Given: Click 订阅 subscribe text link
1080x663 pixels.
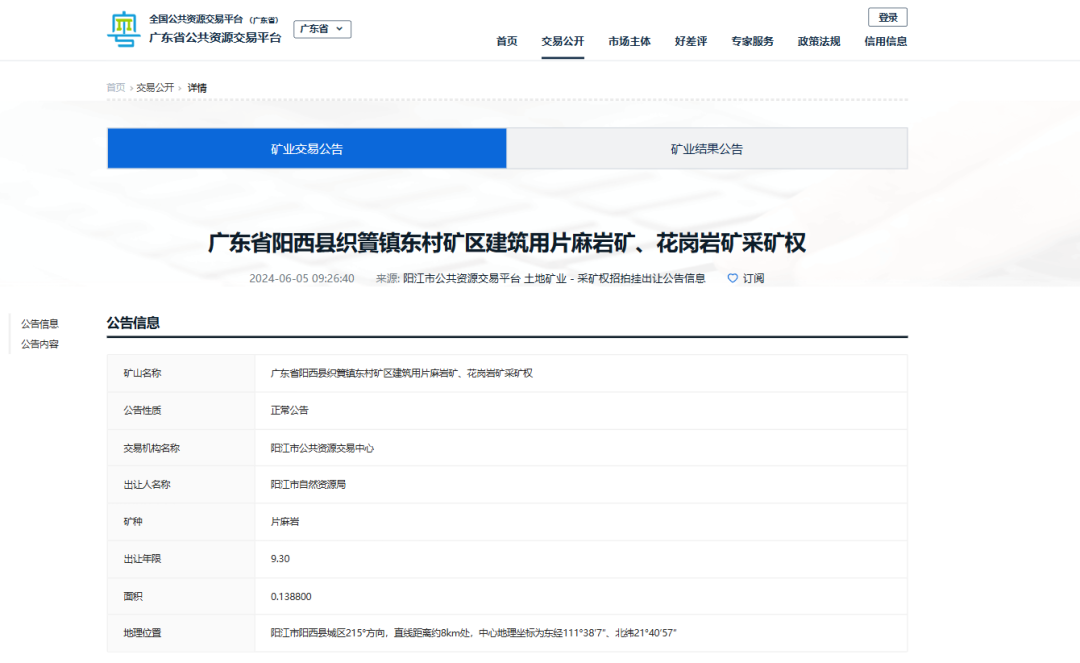Looking at the screenshot, I should tap(753, 278).
